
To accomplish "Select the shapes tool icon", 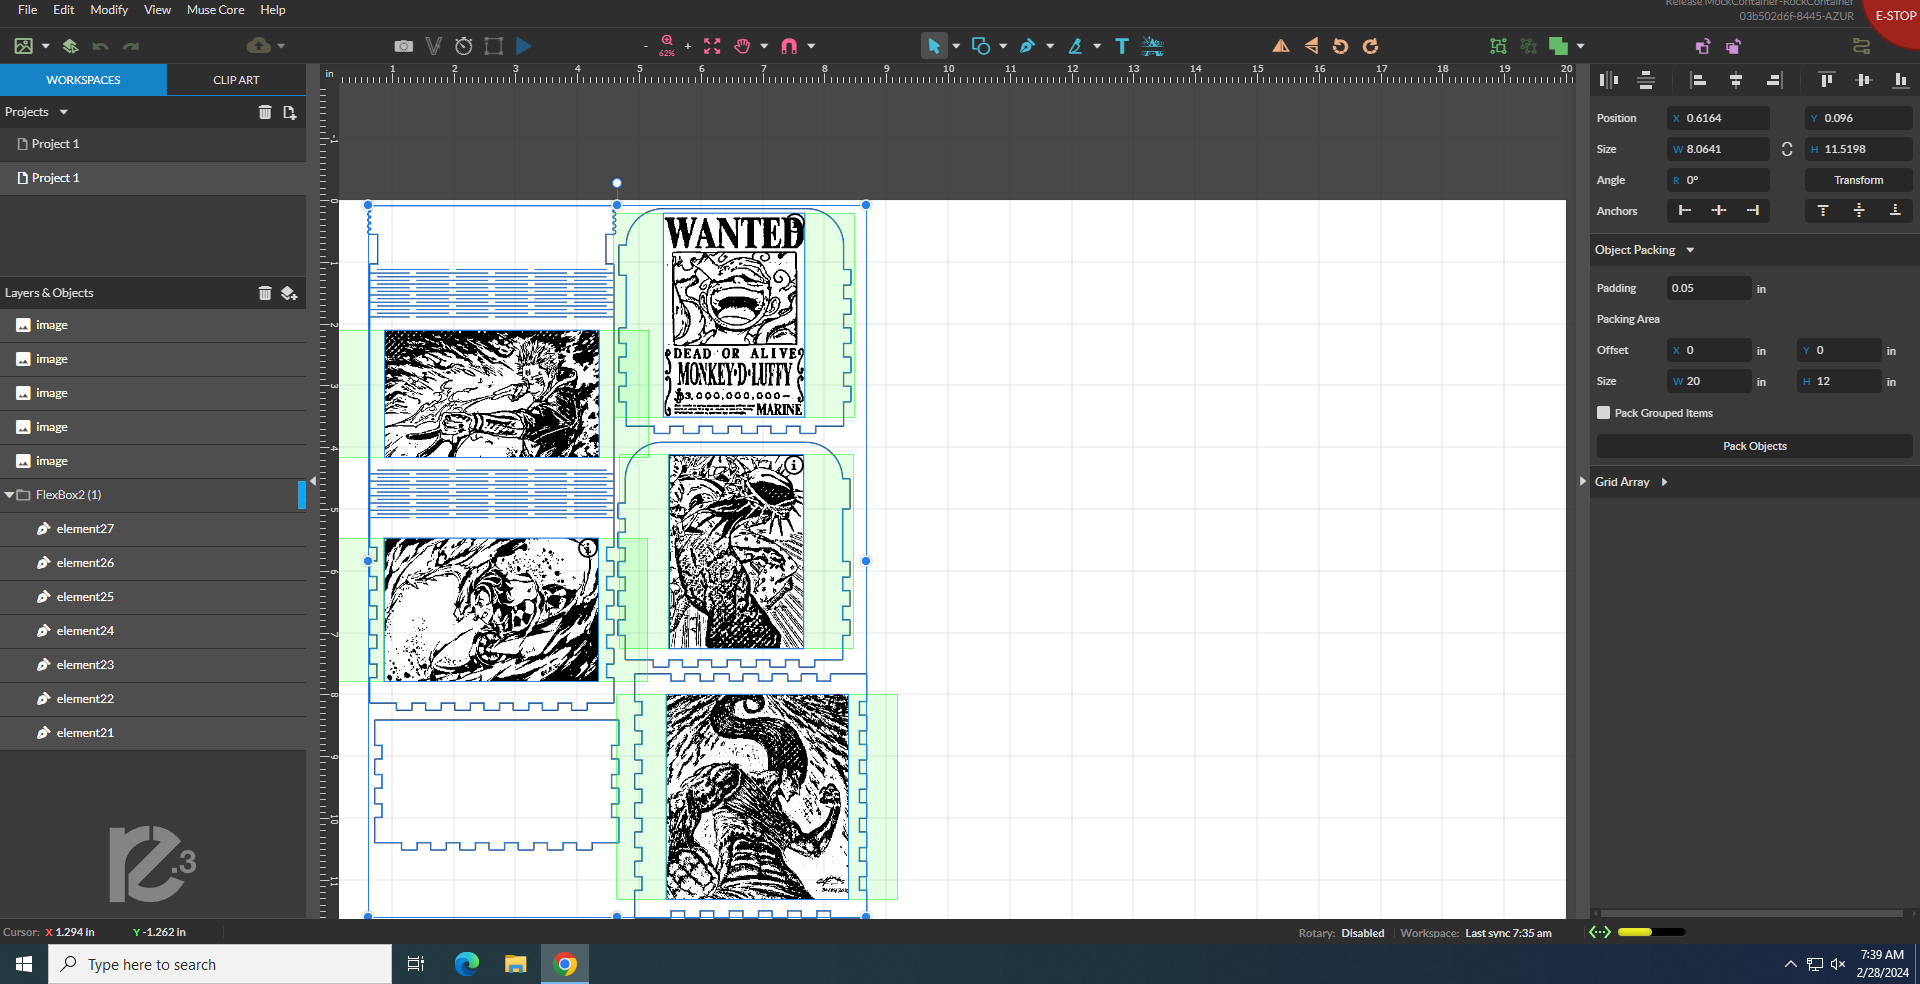I will pos(981,46).
